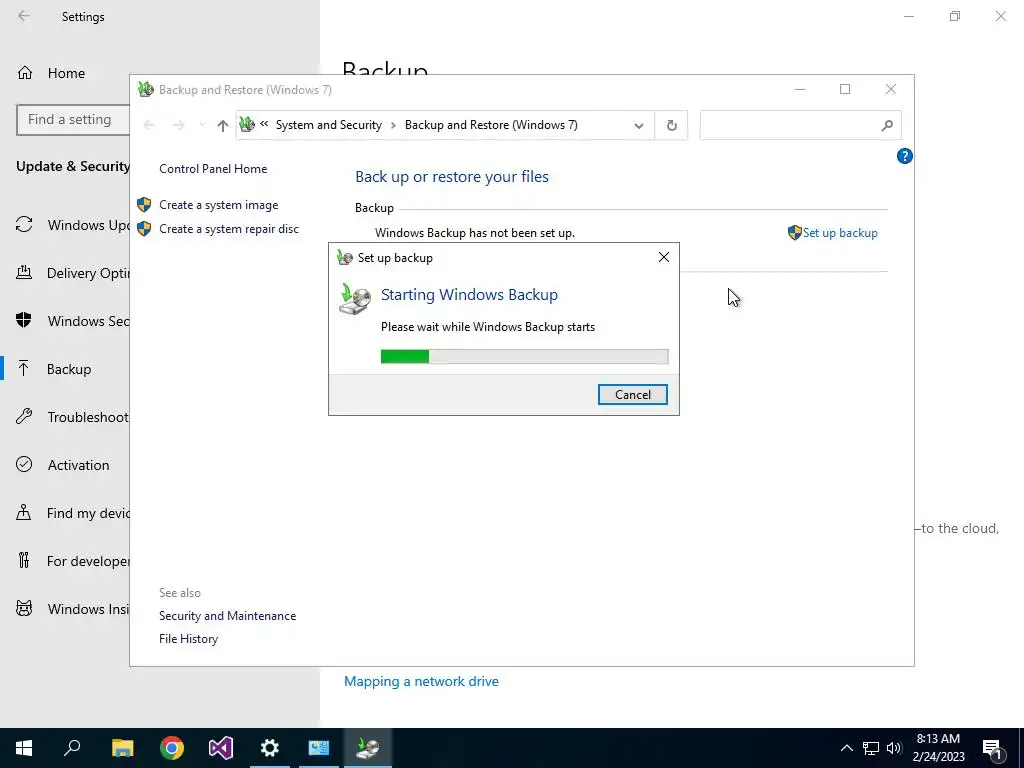Click shield icon beside Create a system image
The height and width of the screenshot is (768, 1024).
(x=144, y=205)
